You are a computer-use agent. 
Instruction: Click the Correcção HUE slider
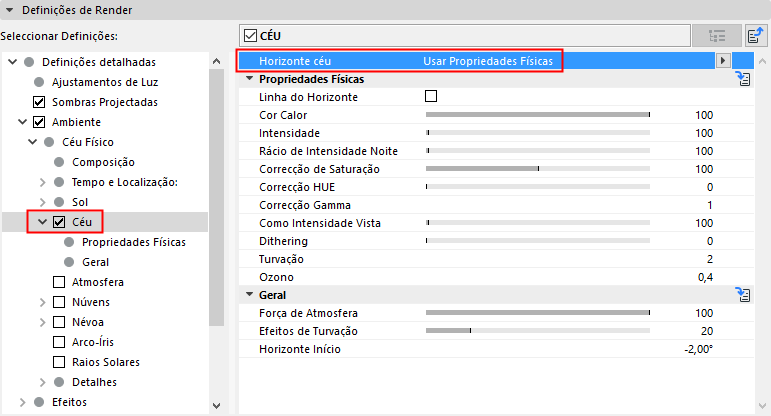(538, 187)
